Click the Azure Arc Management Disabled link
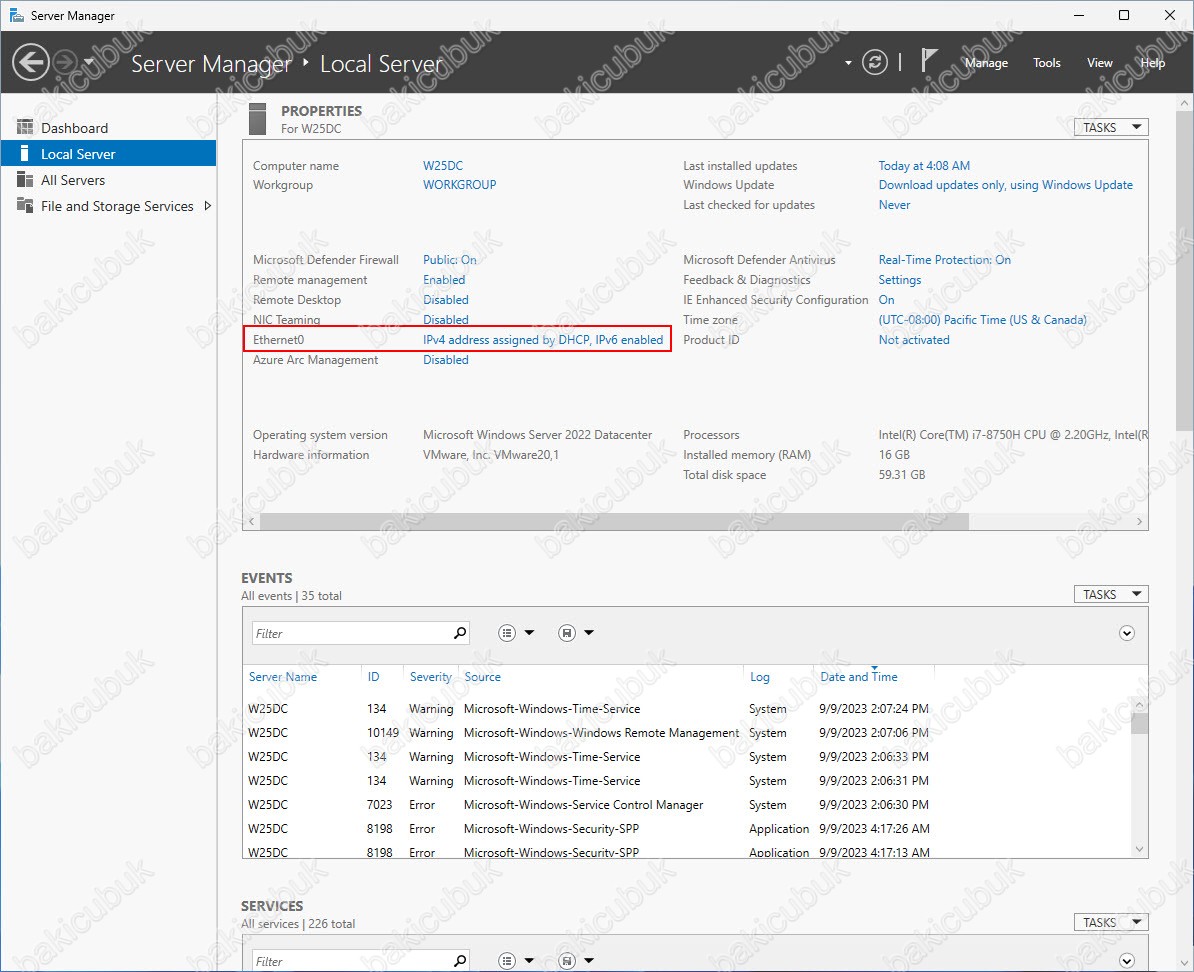The width and height of the screenshot is (1194, 972). [x=445, y=360]
